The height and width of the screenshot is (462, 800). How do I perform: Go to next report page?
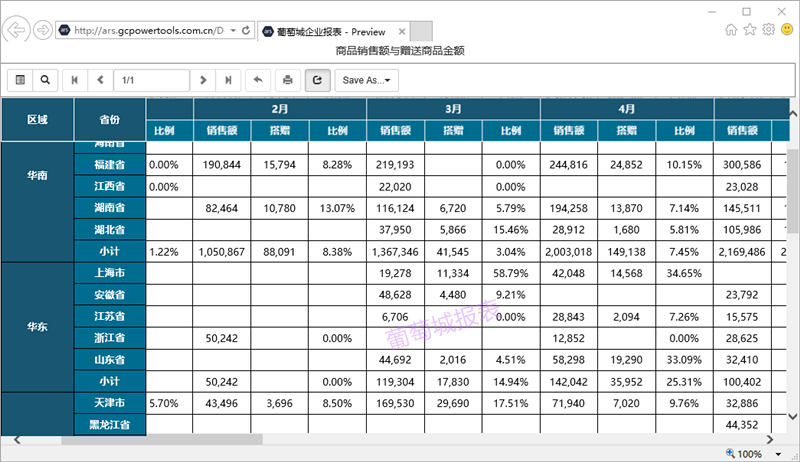204,79
